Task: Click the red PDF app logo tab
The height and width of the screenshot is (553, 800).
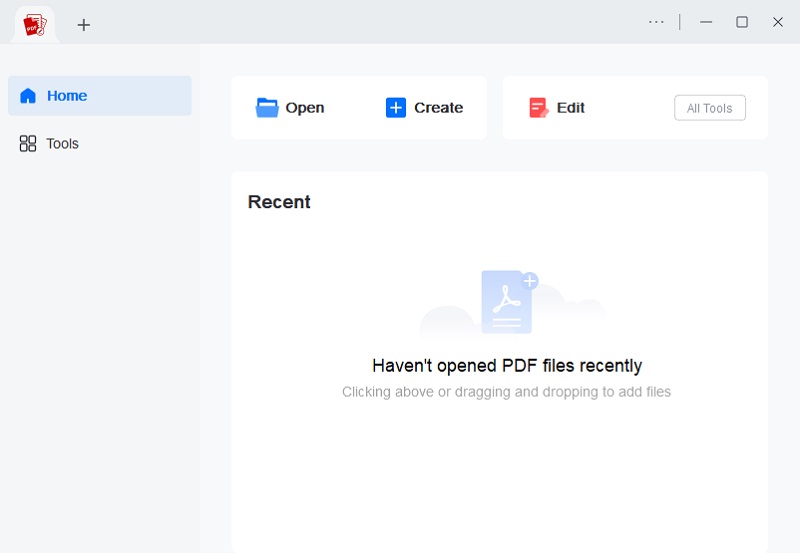Action: pyautogui.click(x=36, y=24)
